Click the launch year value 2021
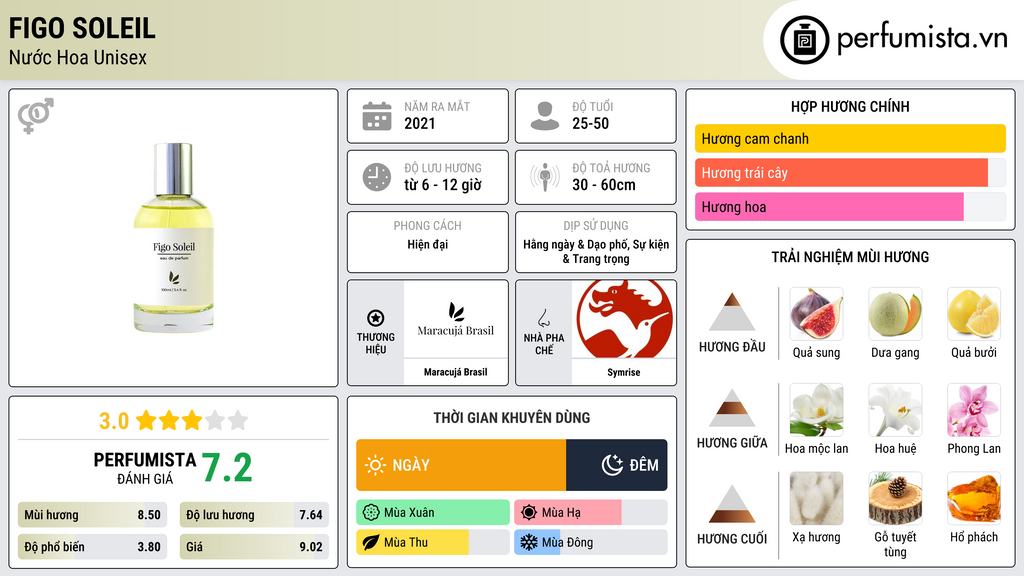1024x576 pixels. [x=420, y=123]
